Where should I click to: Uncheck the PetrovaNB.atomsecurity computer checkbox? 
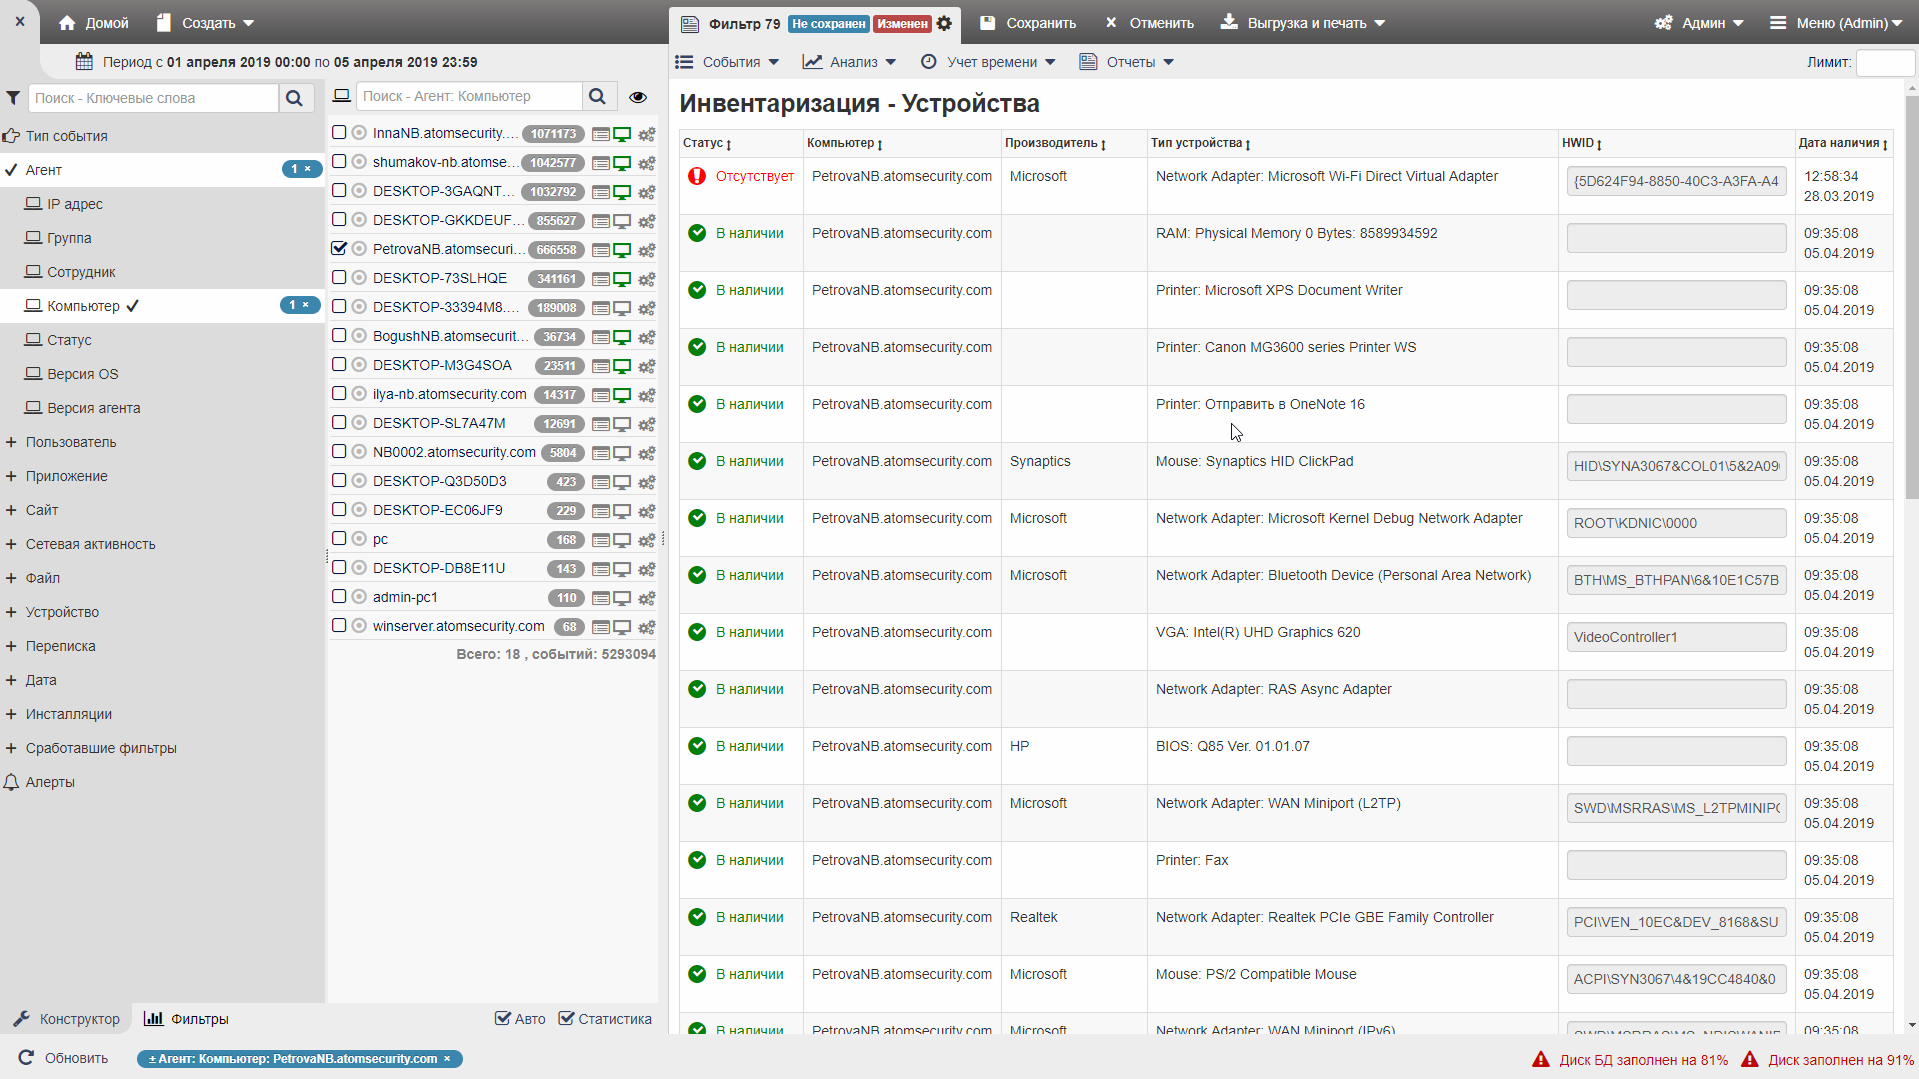pyautogui.click(x=339, y=248)
